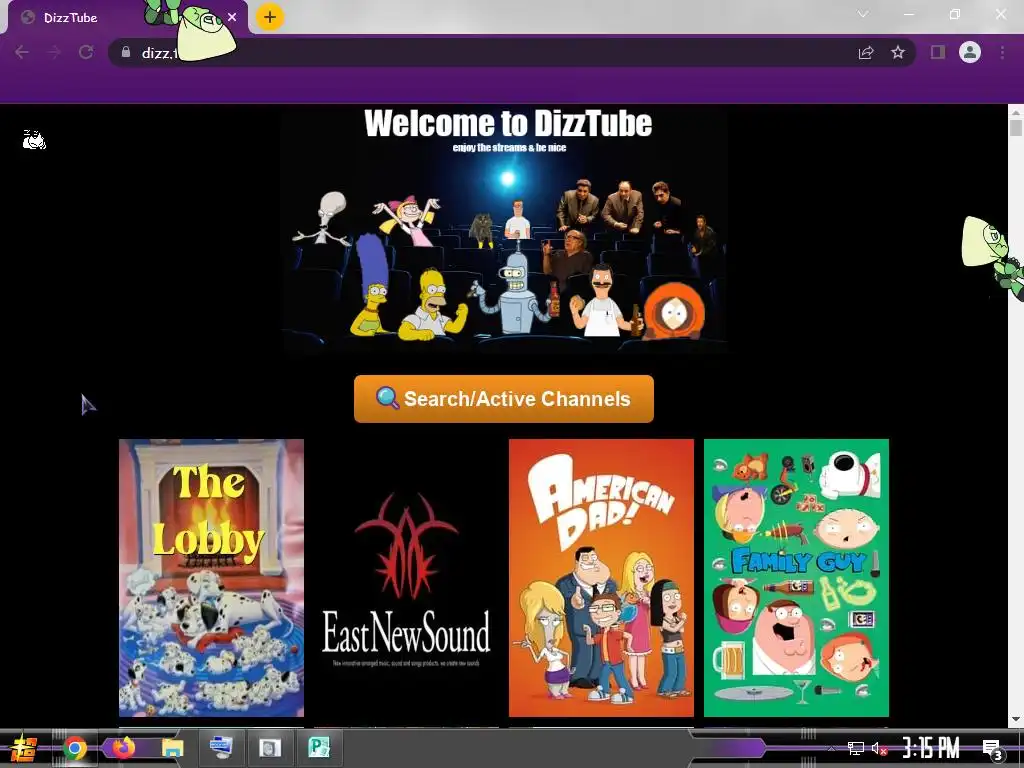Open the Start menu in the taskbar
This screenshot has width=1024, height=768.
pos(23,748)
